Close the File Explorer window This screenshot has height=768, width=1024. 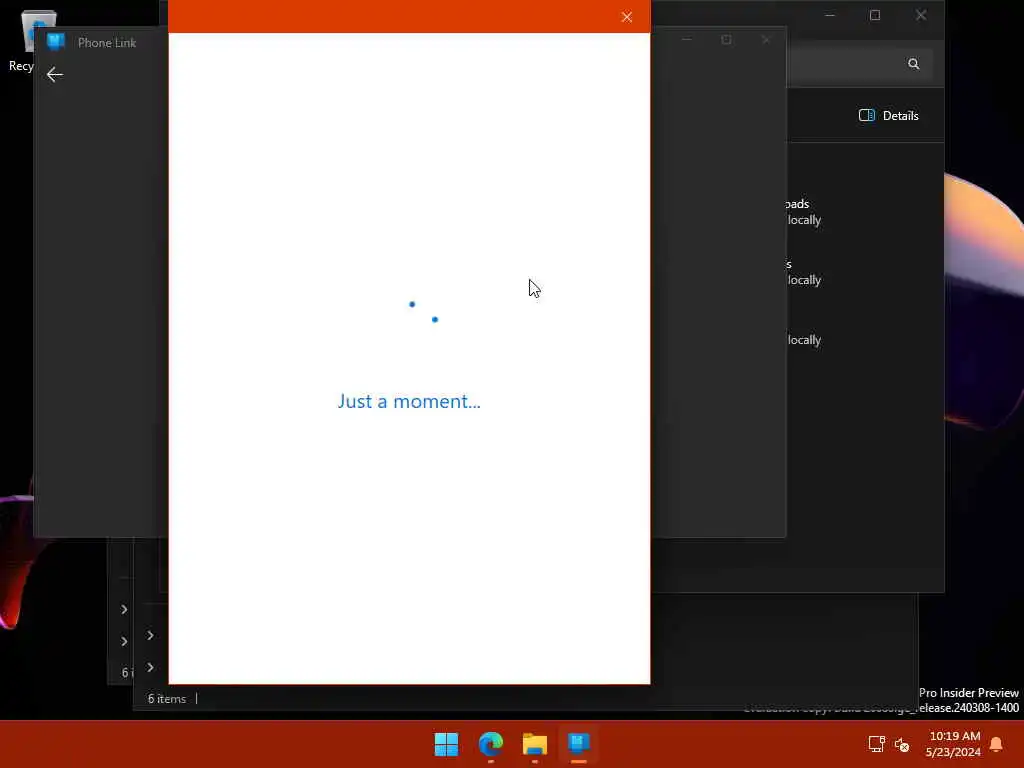tap(921, 15)
